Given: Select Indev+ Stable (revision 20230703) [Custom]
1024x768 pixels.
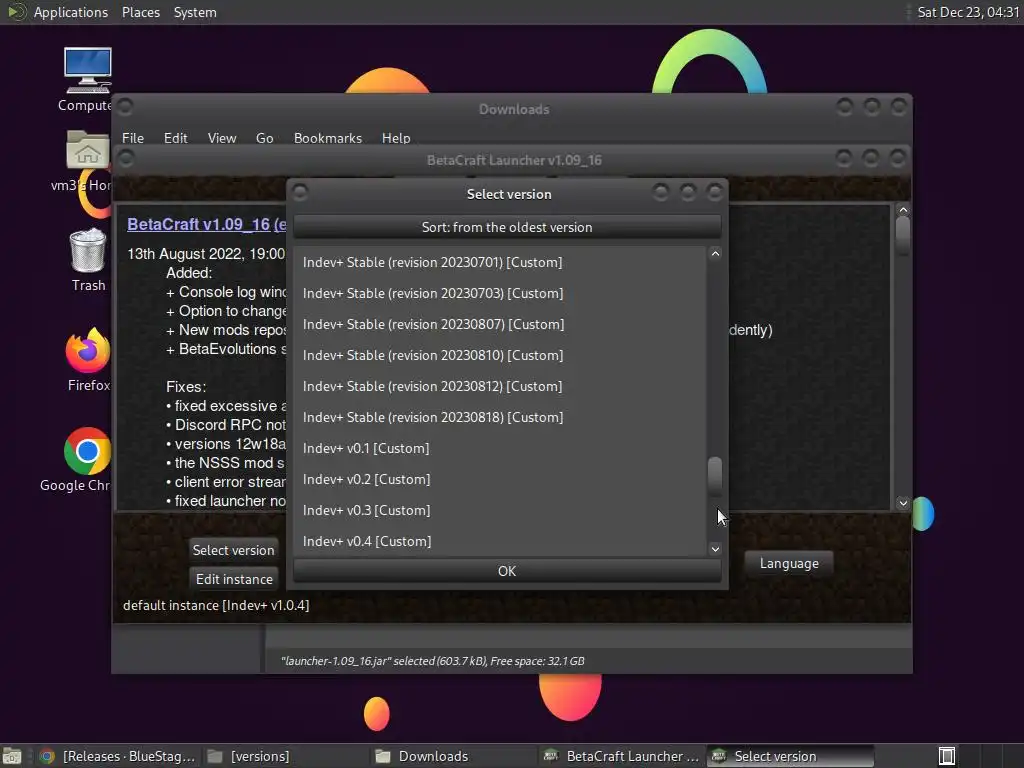Looking at the screenshot, I should pyautogui.click(x=500, y=293).
